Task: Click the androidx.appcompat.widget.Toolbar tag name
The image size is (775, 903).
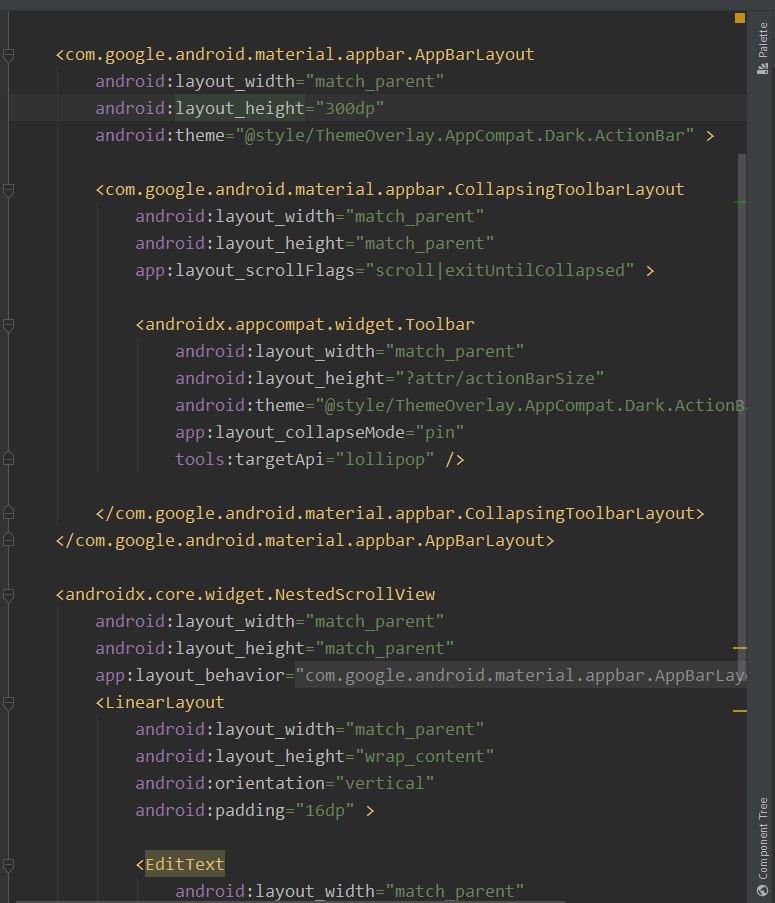Action: coord(305,325)
